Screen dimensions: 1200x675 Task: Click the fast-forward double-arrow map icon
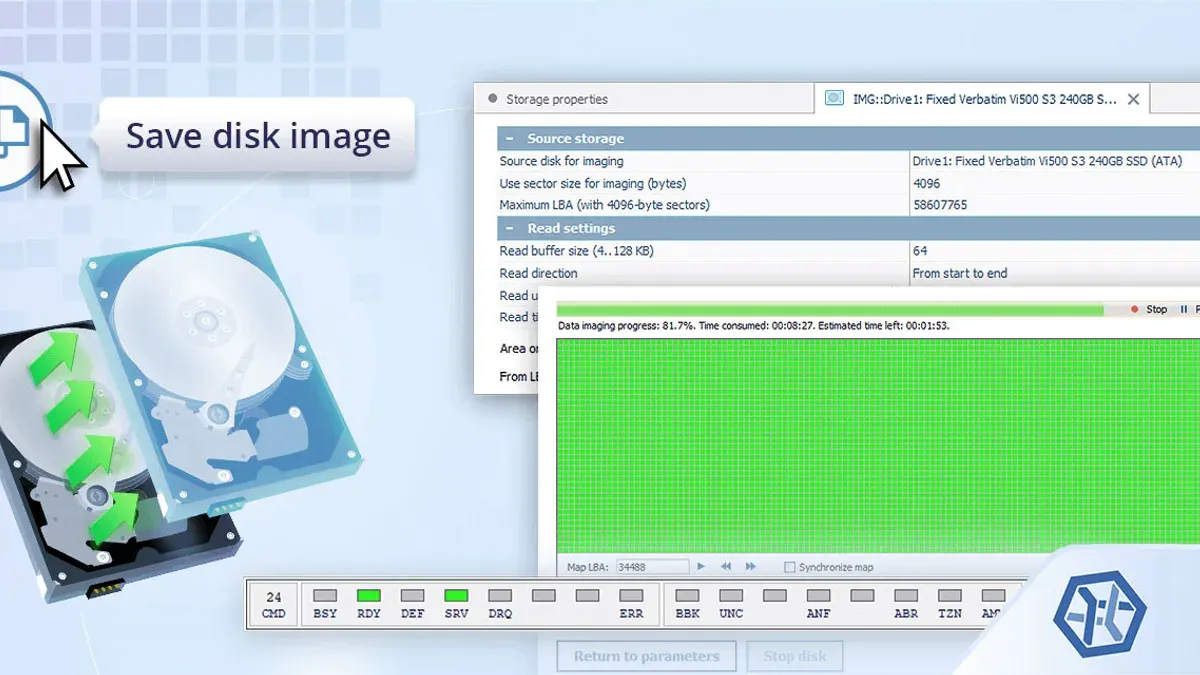(x=750, y=567)
